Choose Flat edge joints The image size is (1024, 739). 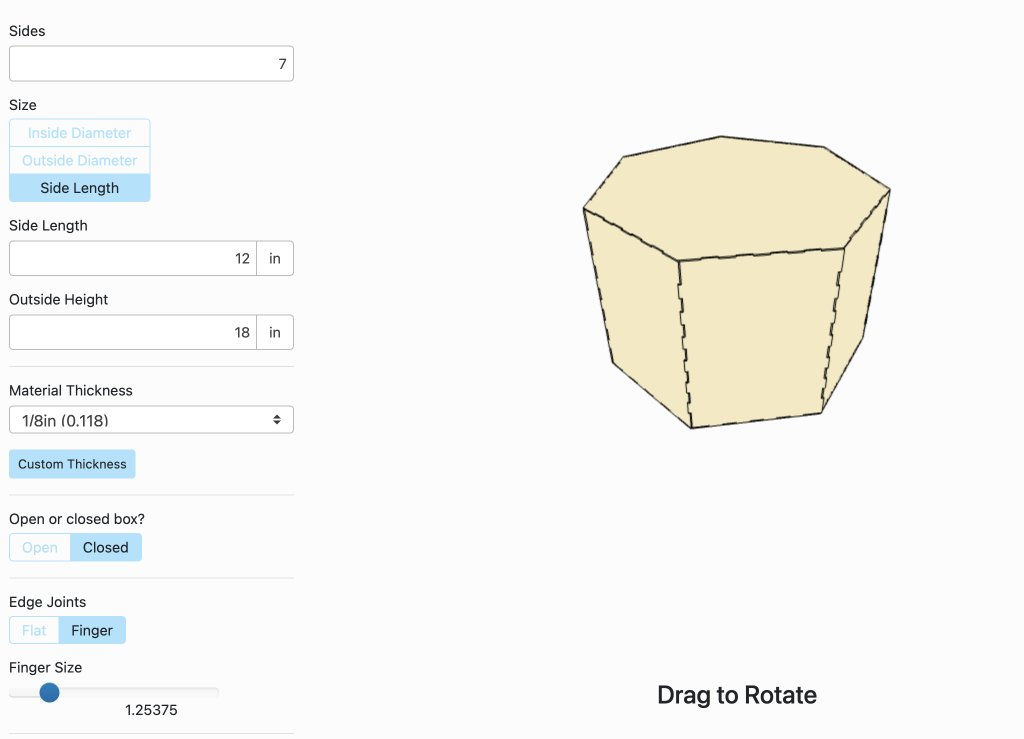(34, 630)
